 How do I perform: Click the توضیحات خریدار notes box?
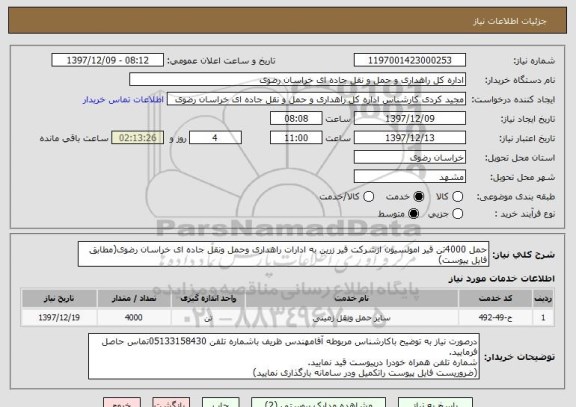coord(284,357)
